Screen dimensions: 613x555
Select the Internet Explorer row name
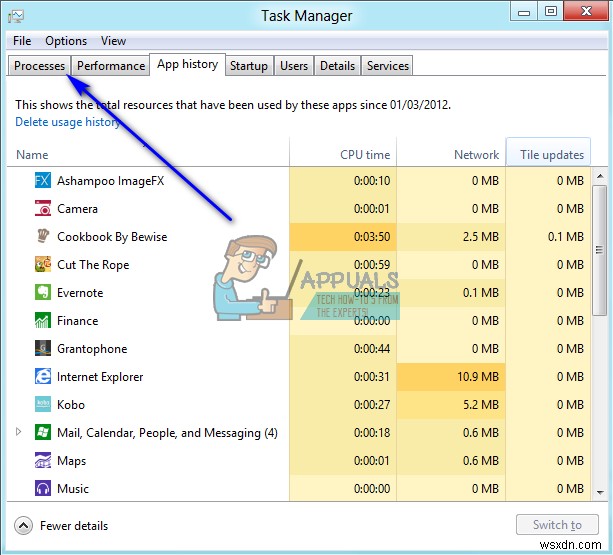100,377
